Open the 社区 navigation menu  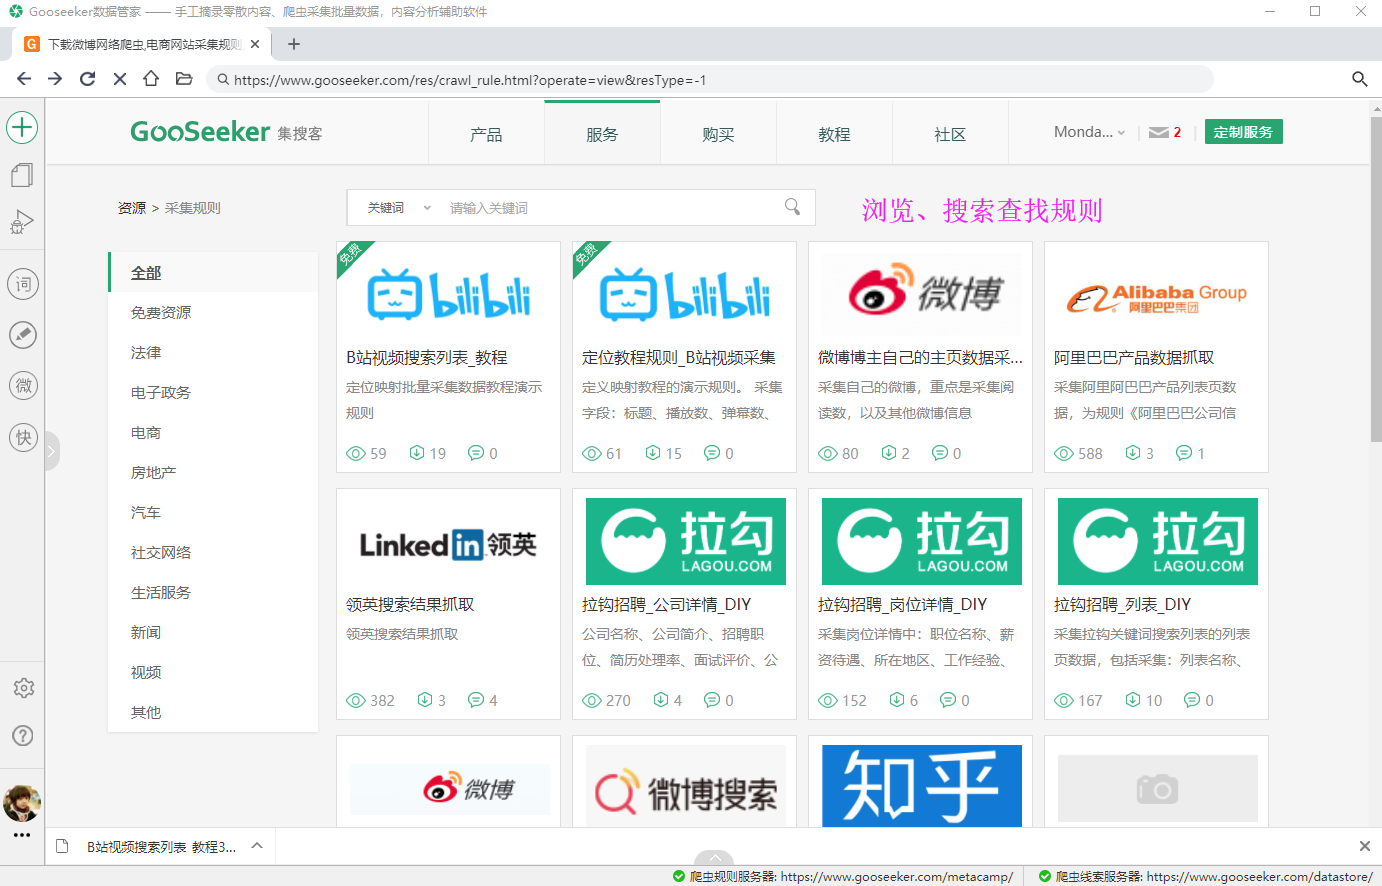tap(950, 134)
